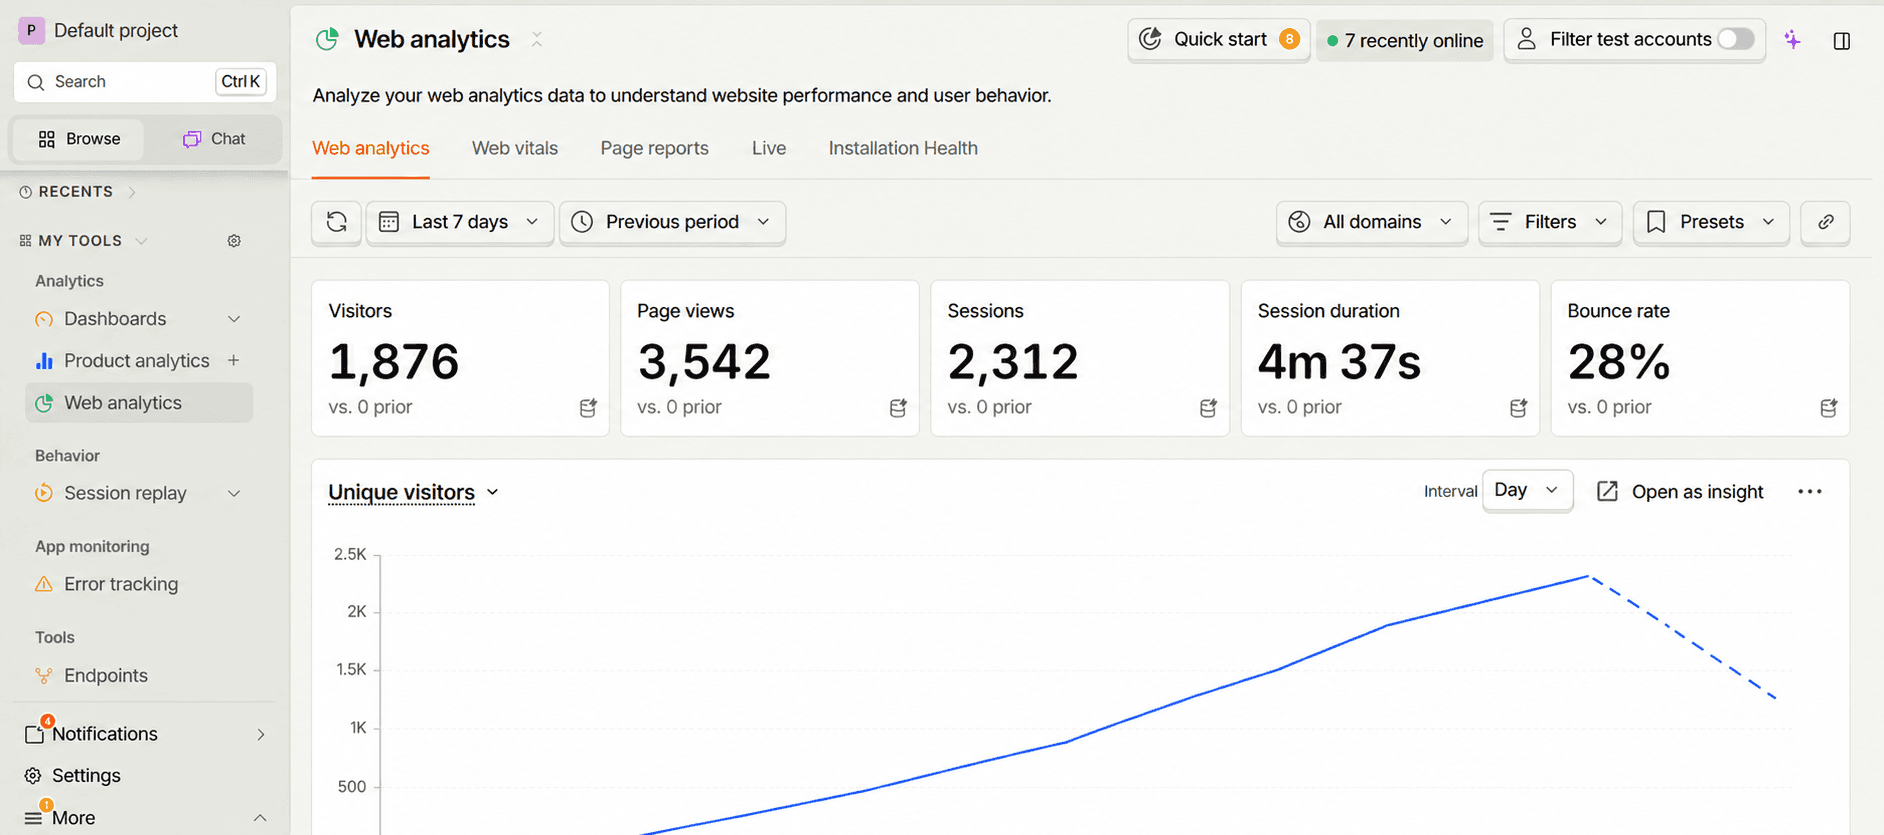This screenshot has height=835, width=1884.
Task: Open the Presets dropdown
Action: (1711, 222)
